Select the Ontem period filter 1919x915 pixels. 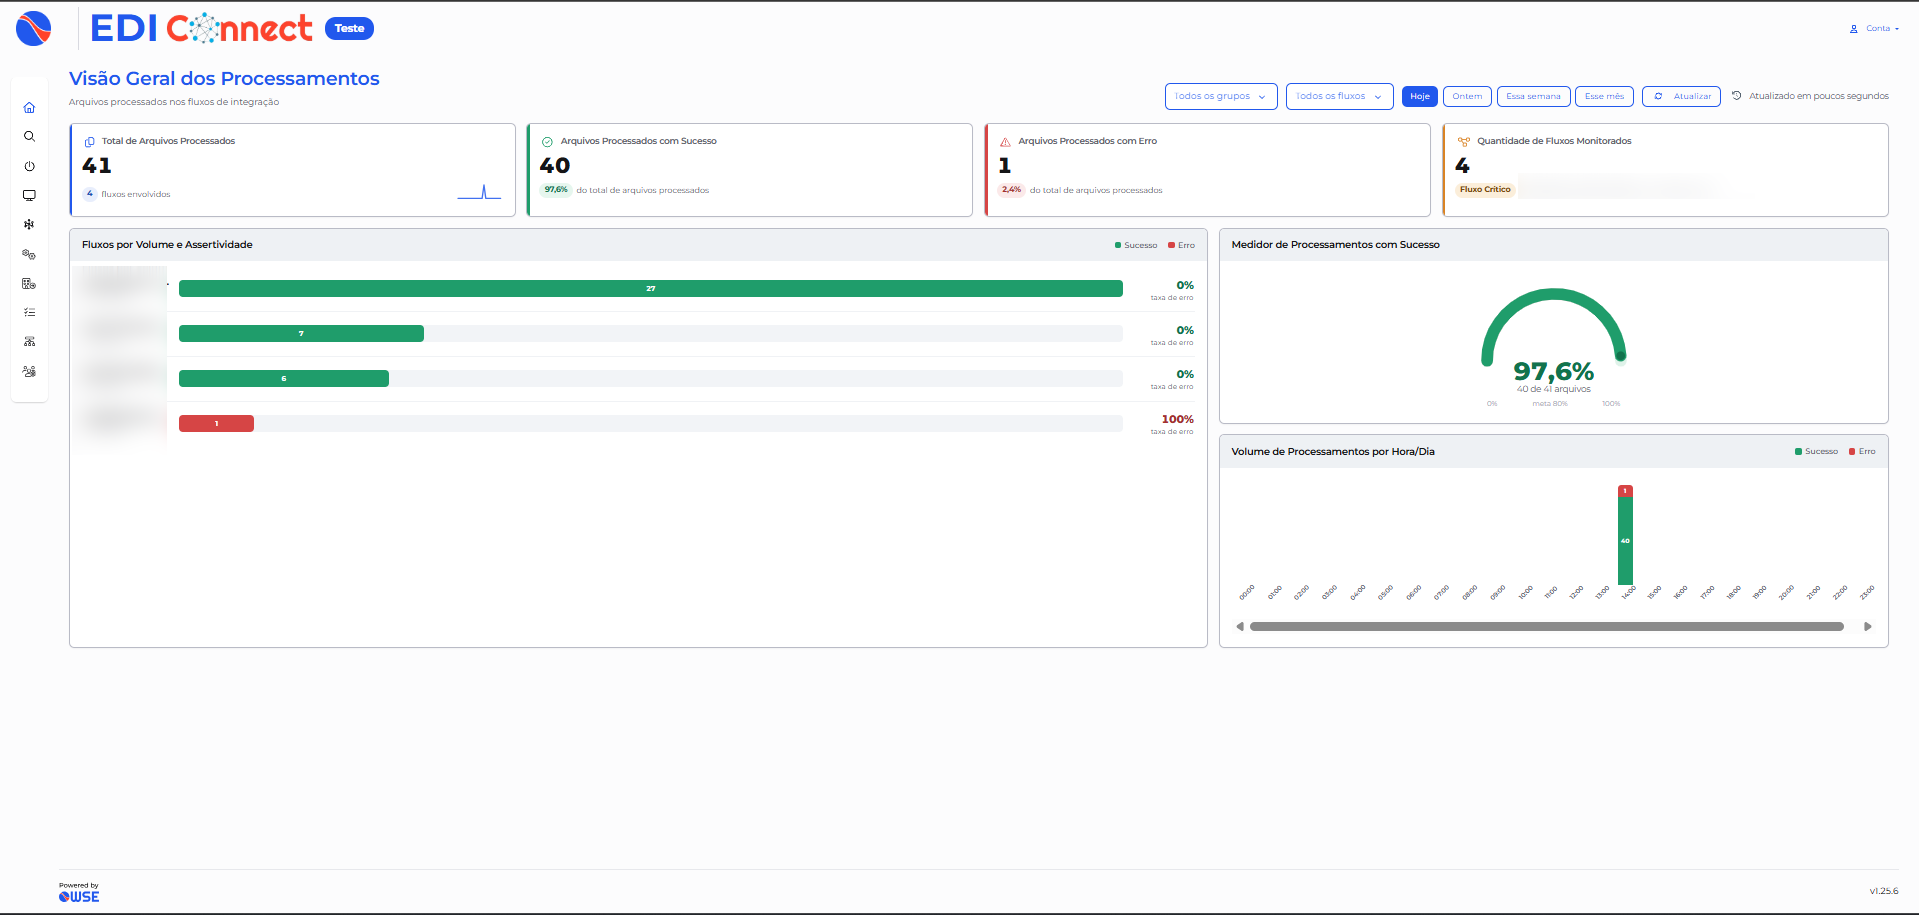pyautogui.click(x=1467, y=96)
